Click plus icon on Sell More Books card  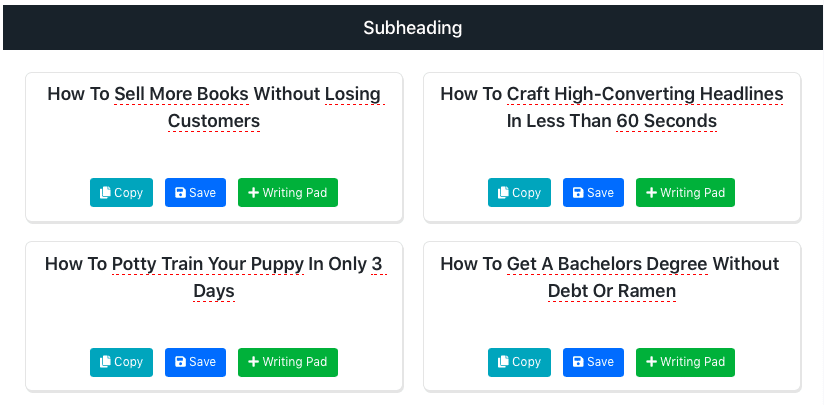point(253,193)
